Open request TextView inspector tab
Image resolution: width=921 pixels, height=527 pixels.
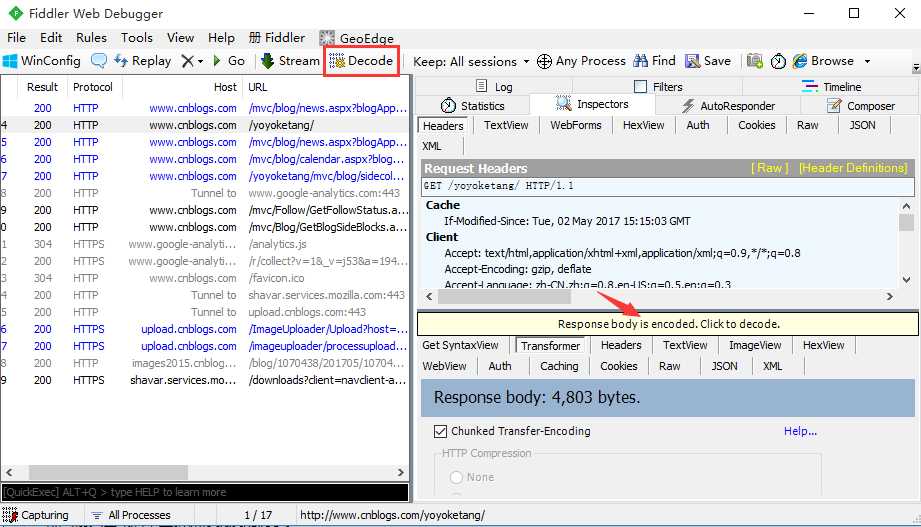(x=506, y=125)
